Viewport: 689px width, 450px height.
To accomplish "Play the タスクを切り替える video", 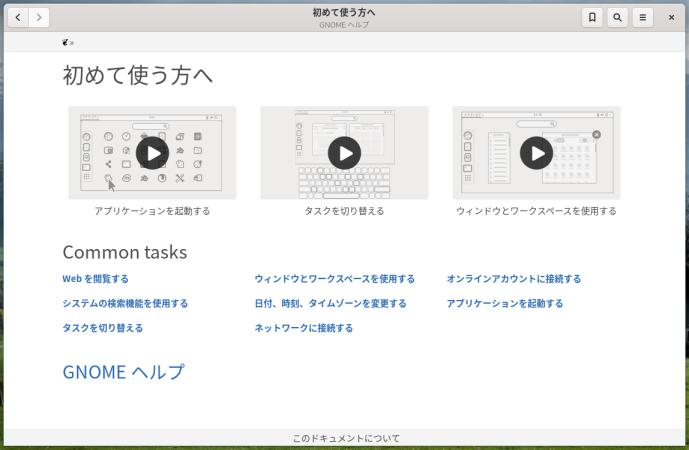I will point(344,153).
